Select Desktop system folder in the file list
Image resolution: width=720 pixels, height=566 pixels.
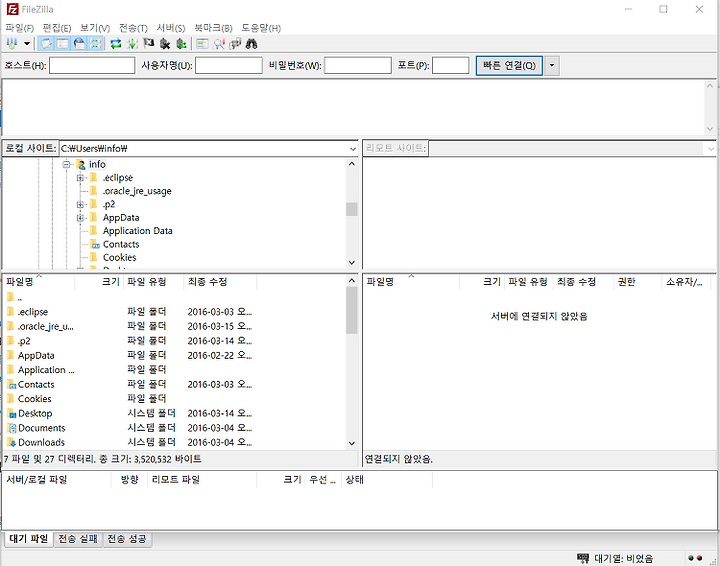point(35,414)
